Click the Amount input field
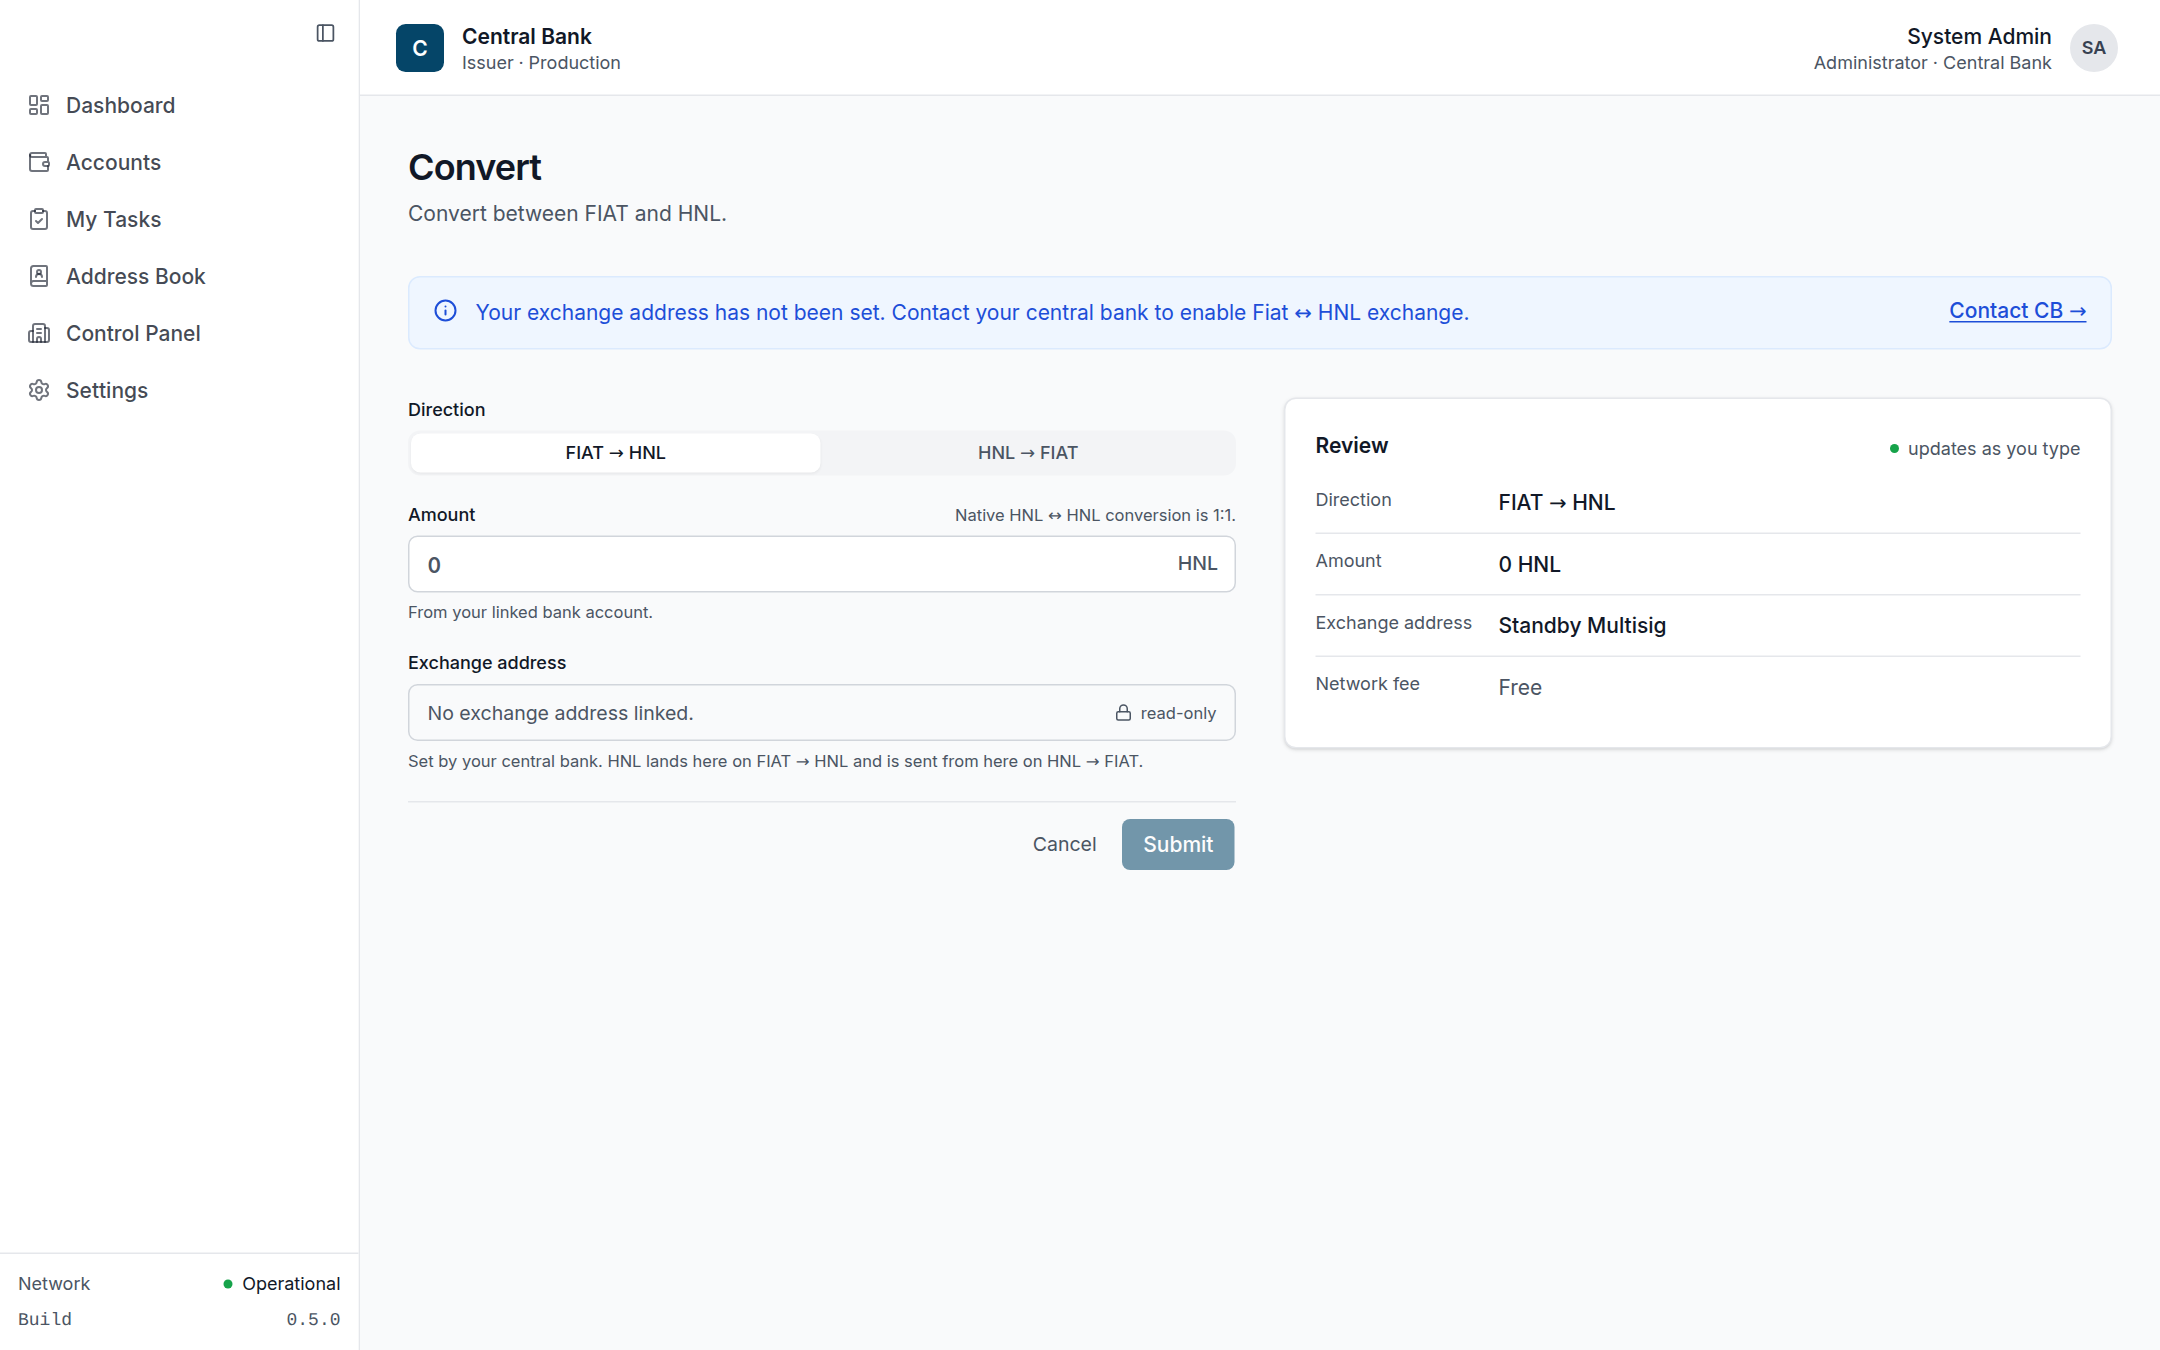2160x1350 pixels. [822, 564]
